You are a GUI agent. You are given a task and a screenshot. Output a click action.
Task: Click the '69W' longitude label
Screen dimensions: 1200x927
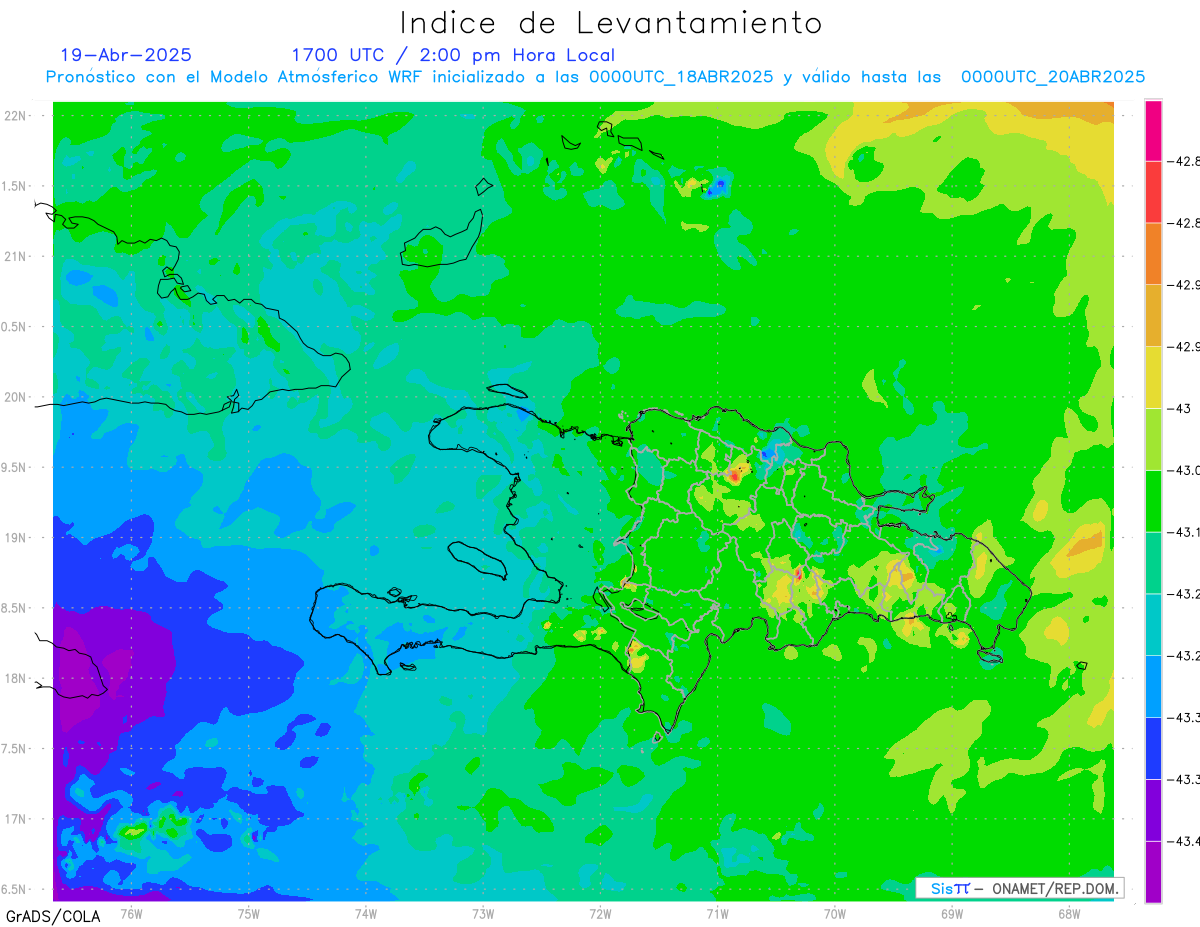(952, 913)
